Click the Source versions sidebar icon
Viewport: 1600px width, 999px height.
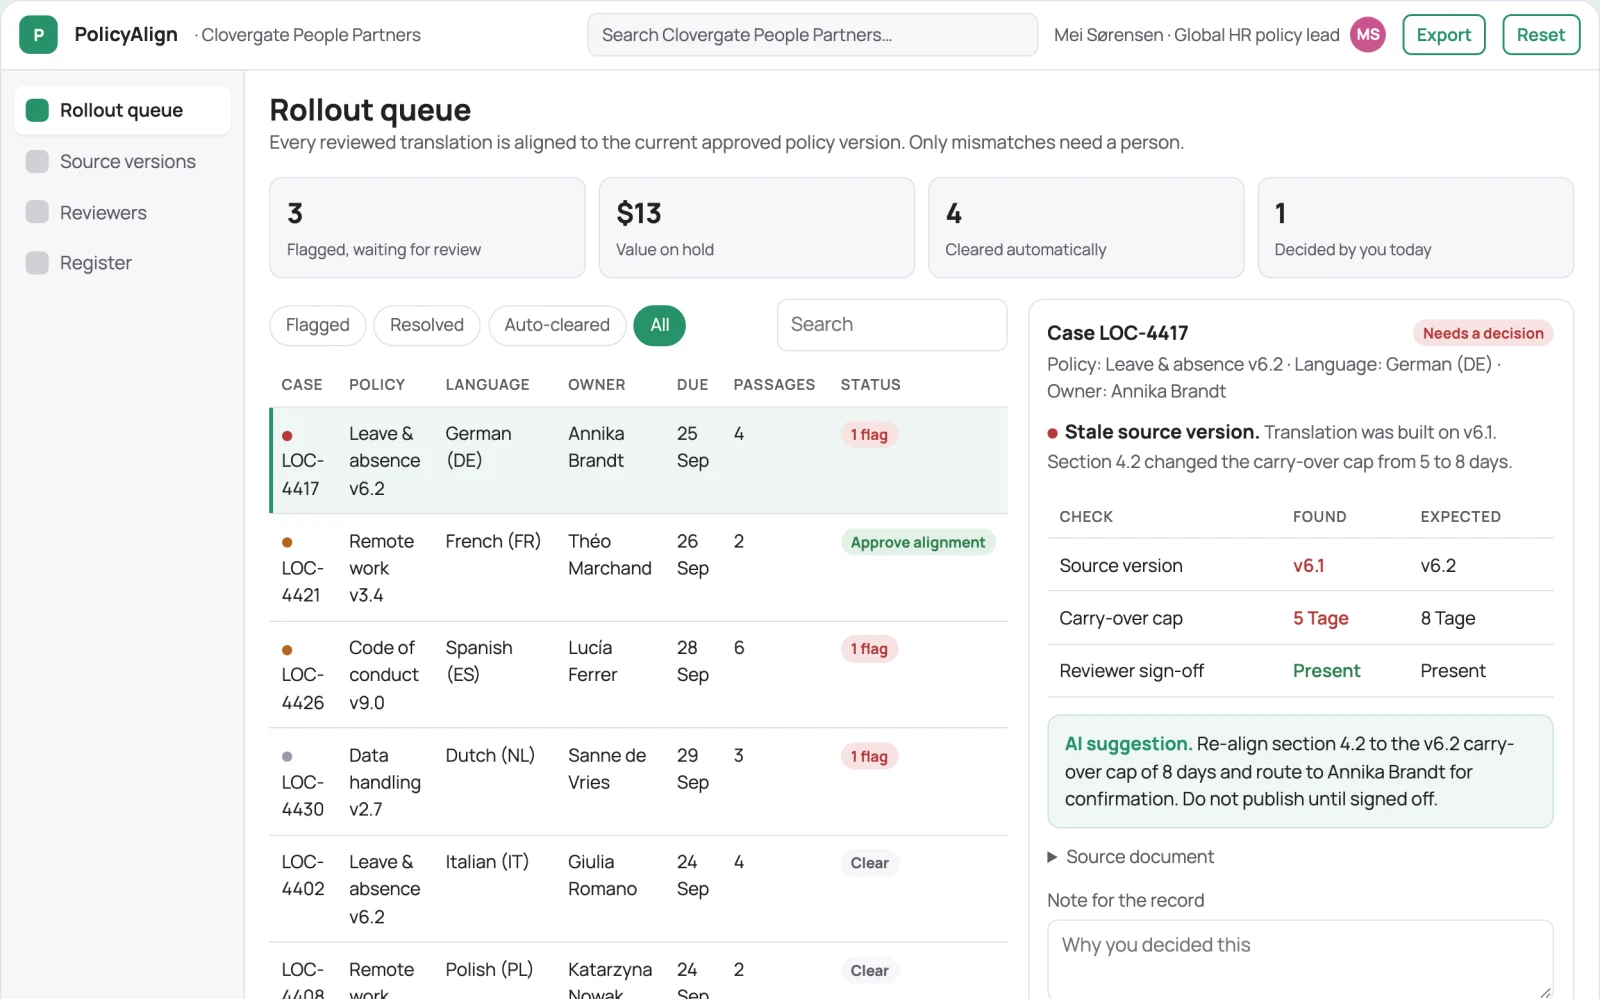point(37,161)
